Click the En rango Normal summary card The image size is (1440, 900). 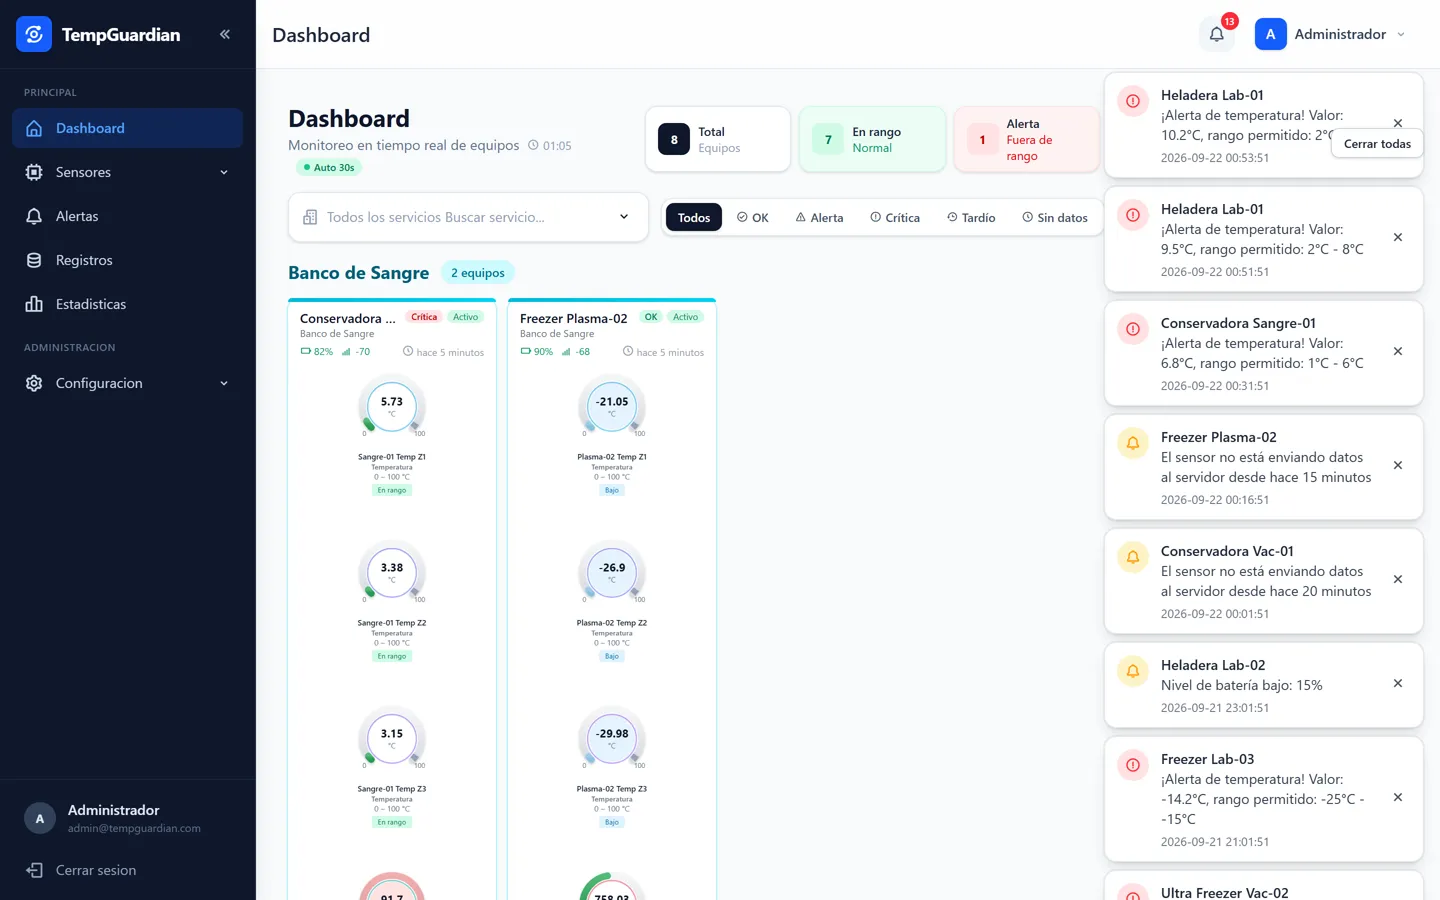click(x=872, y=140)
